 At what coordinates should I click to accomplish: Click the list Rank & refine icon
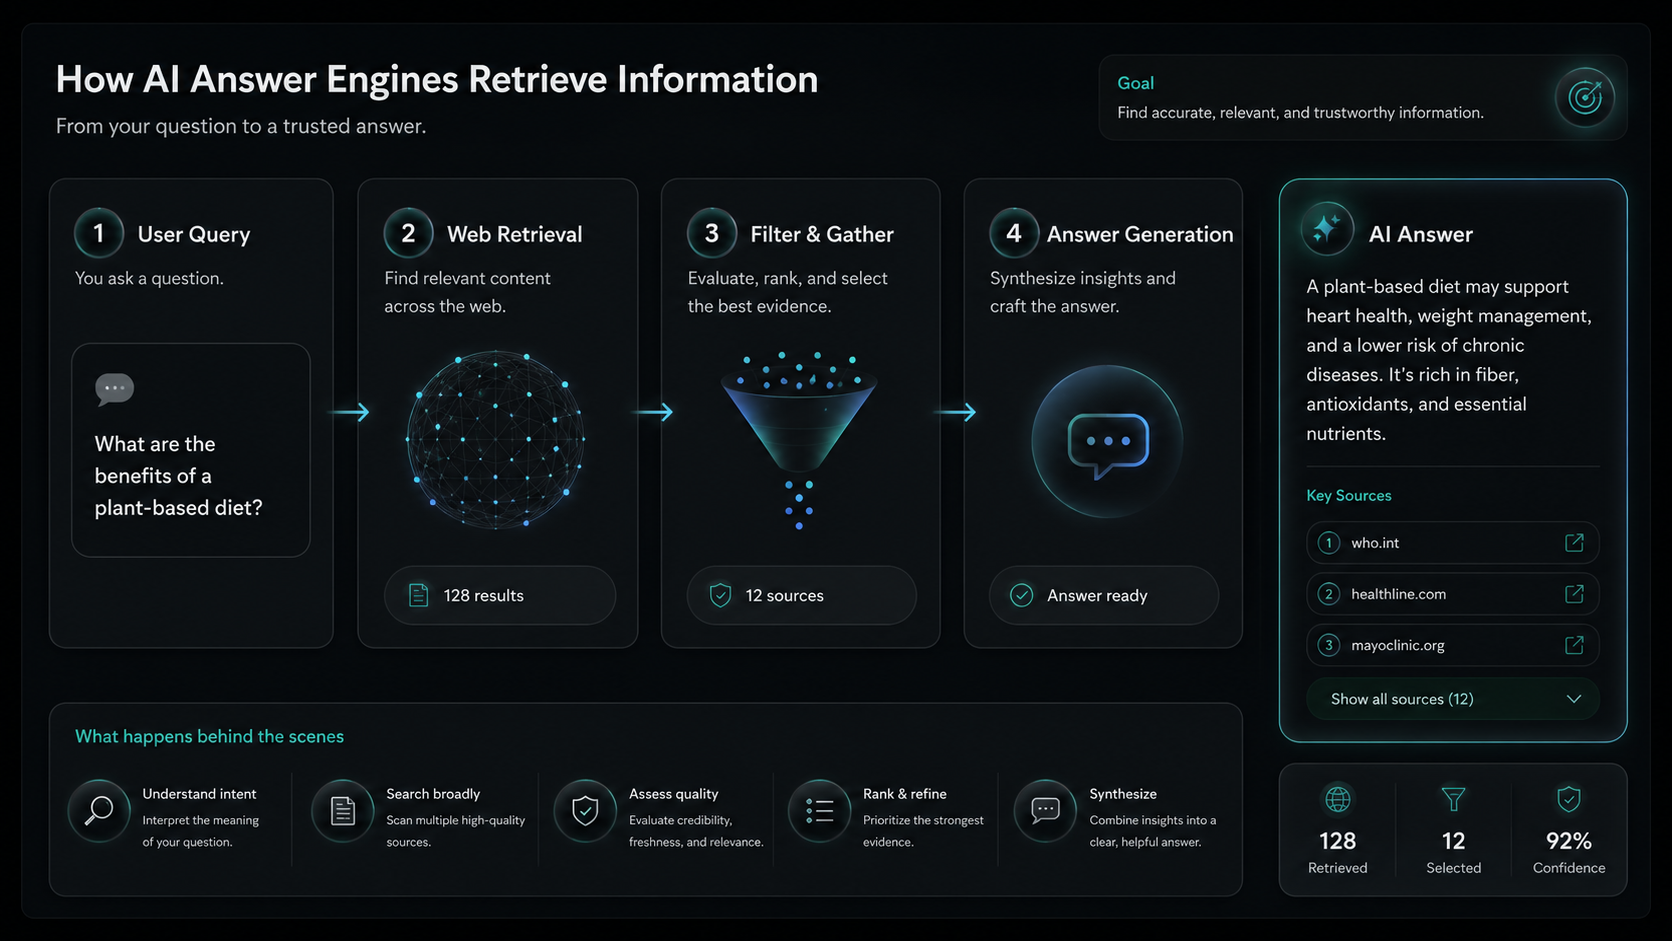coord(820,810)
